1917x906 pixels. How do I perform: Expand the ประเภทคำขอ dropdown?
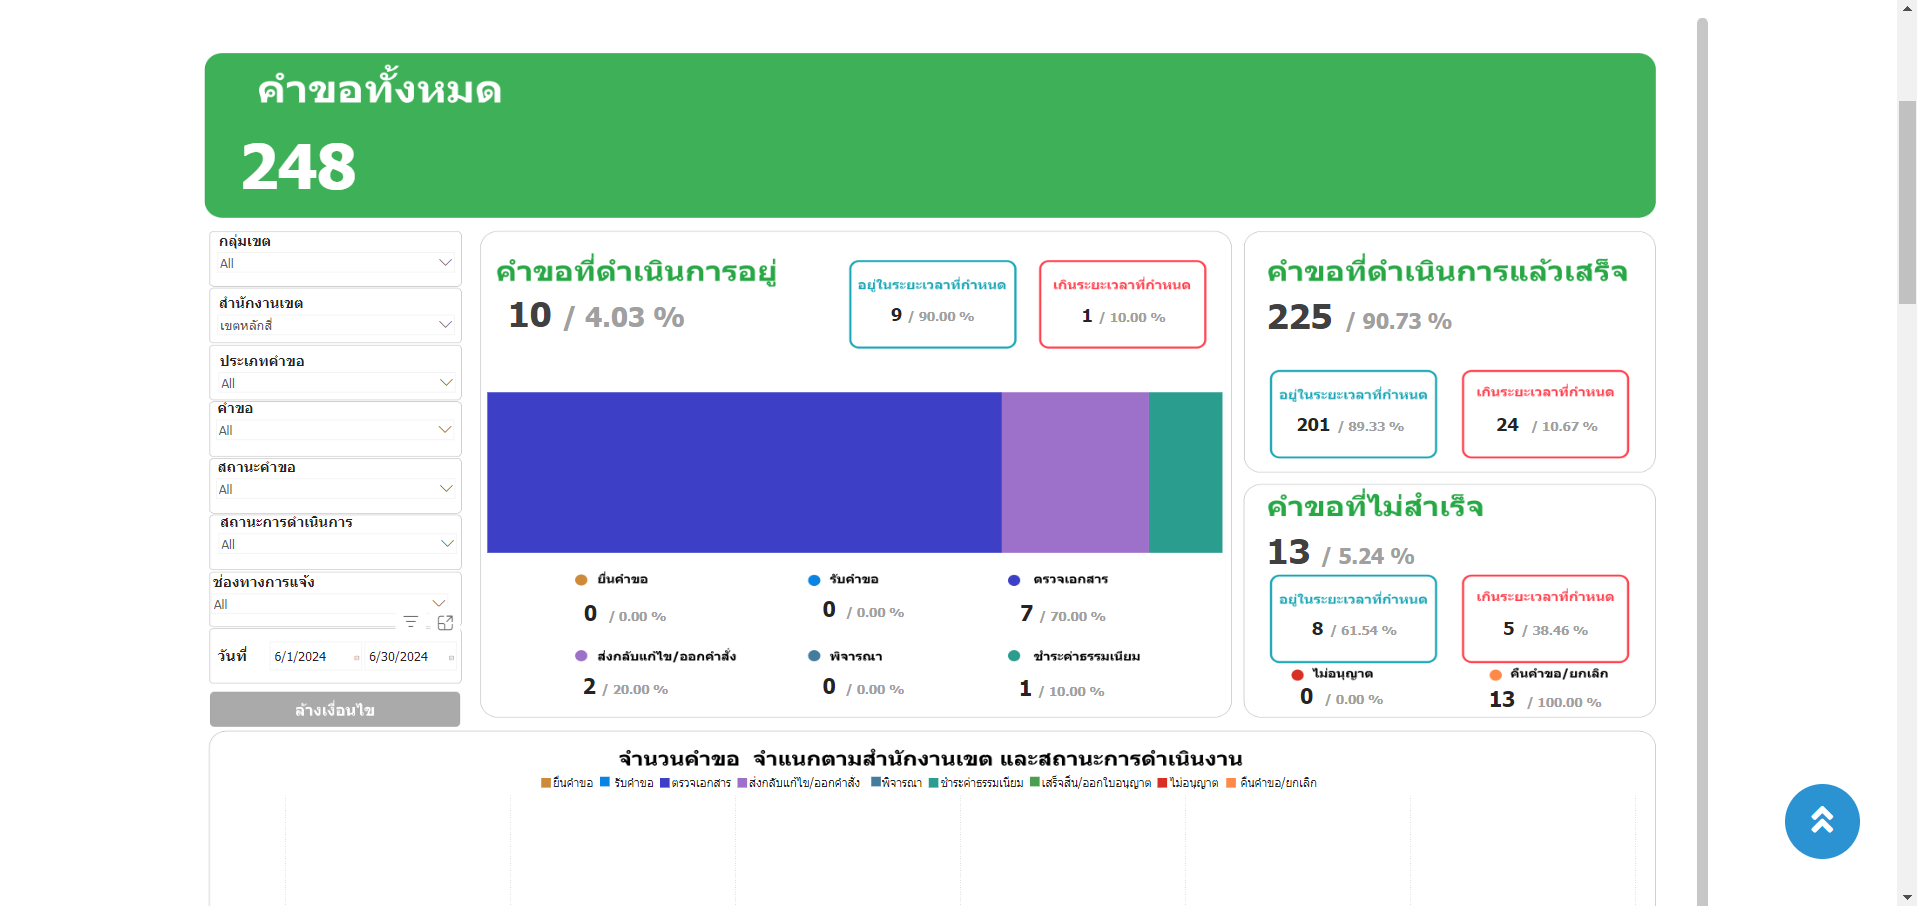(x=446, y=383)
